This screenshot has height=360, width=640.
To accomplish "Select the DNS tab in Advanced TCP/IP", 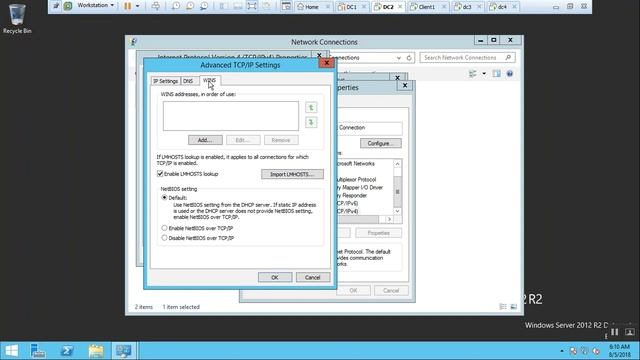I will 188,81.
